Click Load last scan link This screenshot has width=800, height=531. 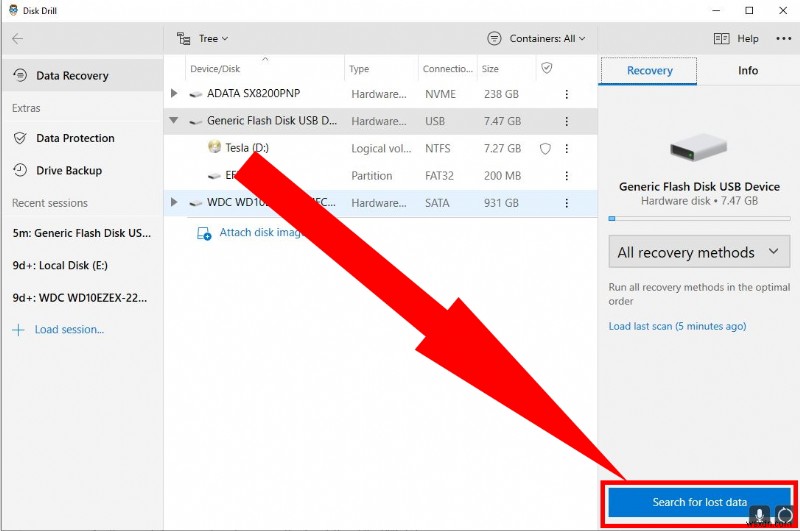(677, 326)
